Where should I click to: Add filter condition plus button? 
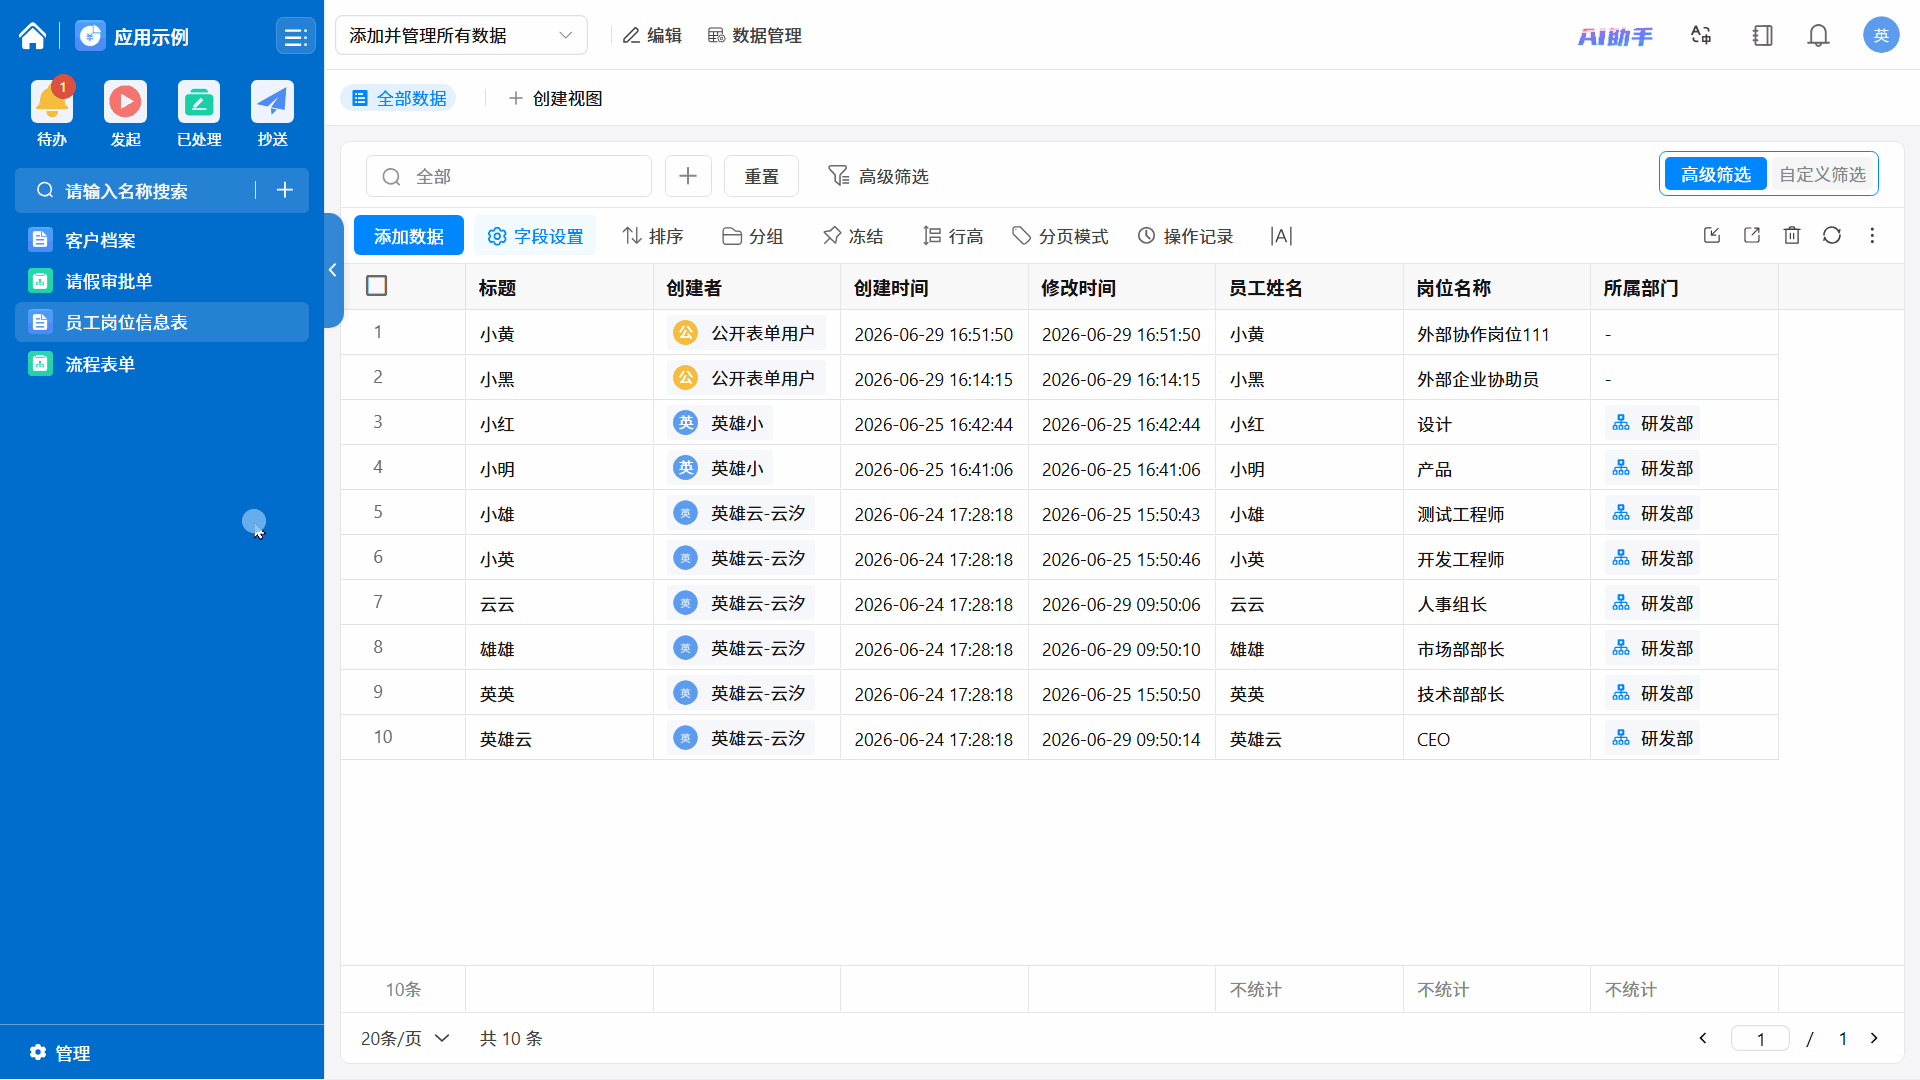point(688,176)
